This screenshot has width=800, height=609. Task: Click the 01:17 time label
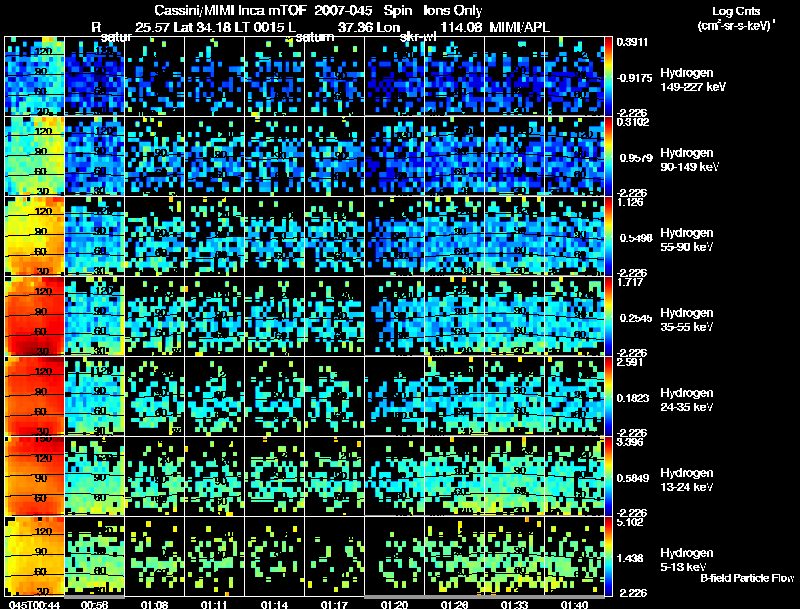click(334, 604)
